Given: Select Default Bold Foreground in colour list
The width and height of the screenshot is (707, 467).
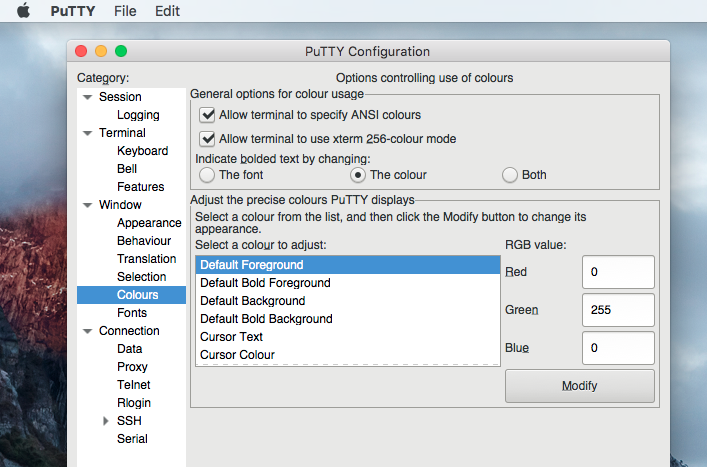Looking at the screenshot, I should pos(265,283).
